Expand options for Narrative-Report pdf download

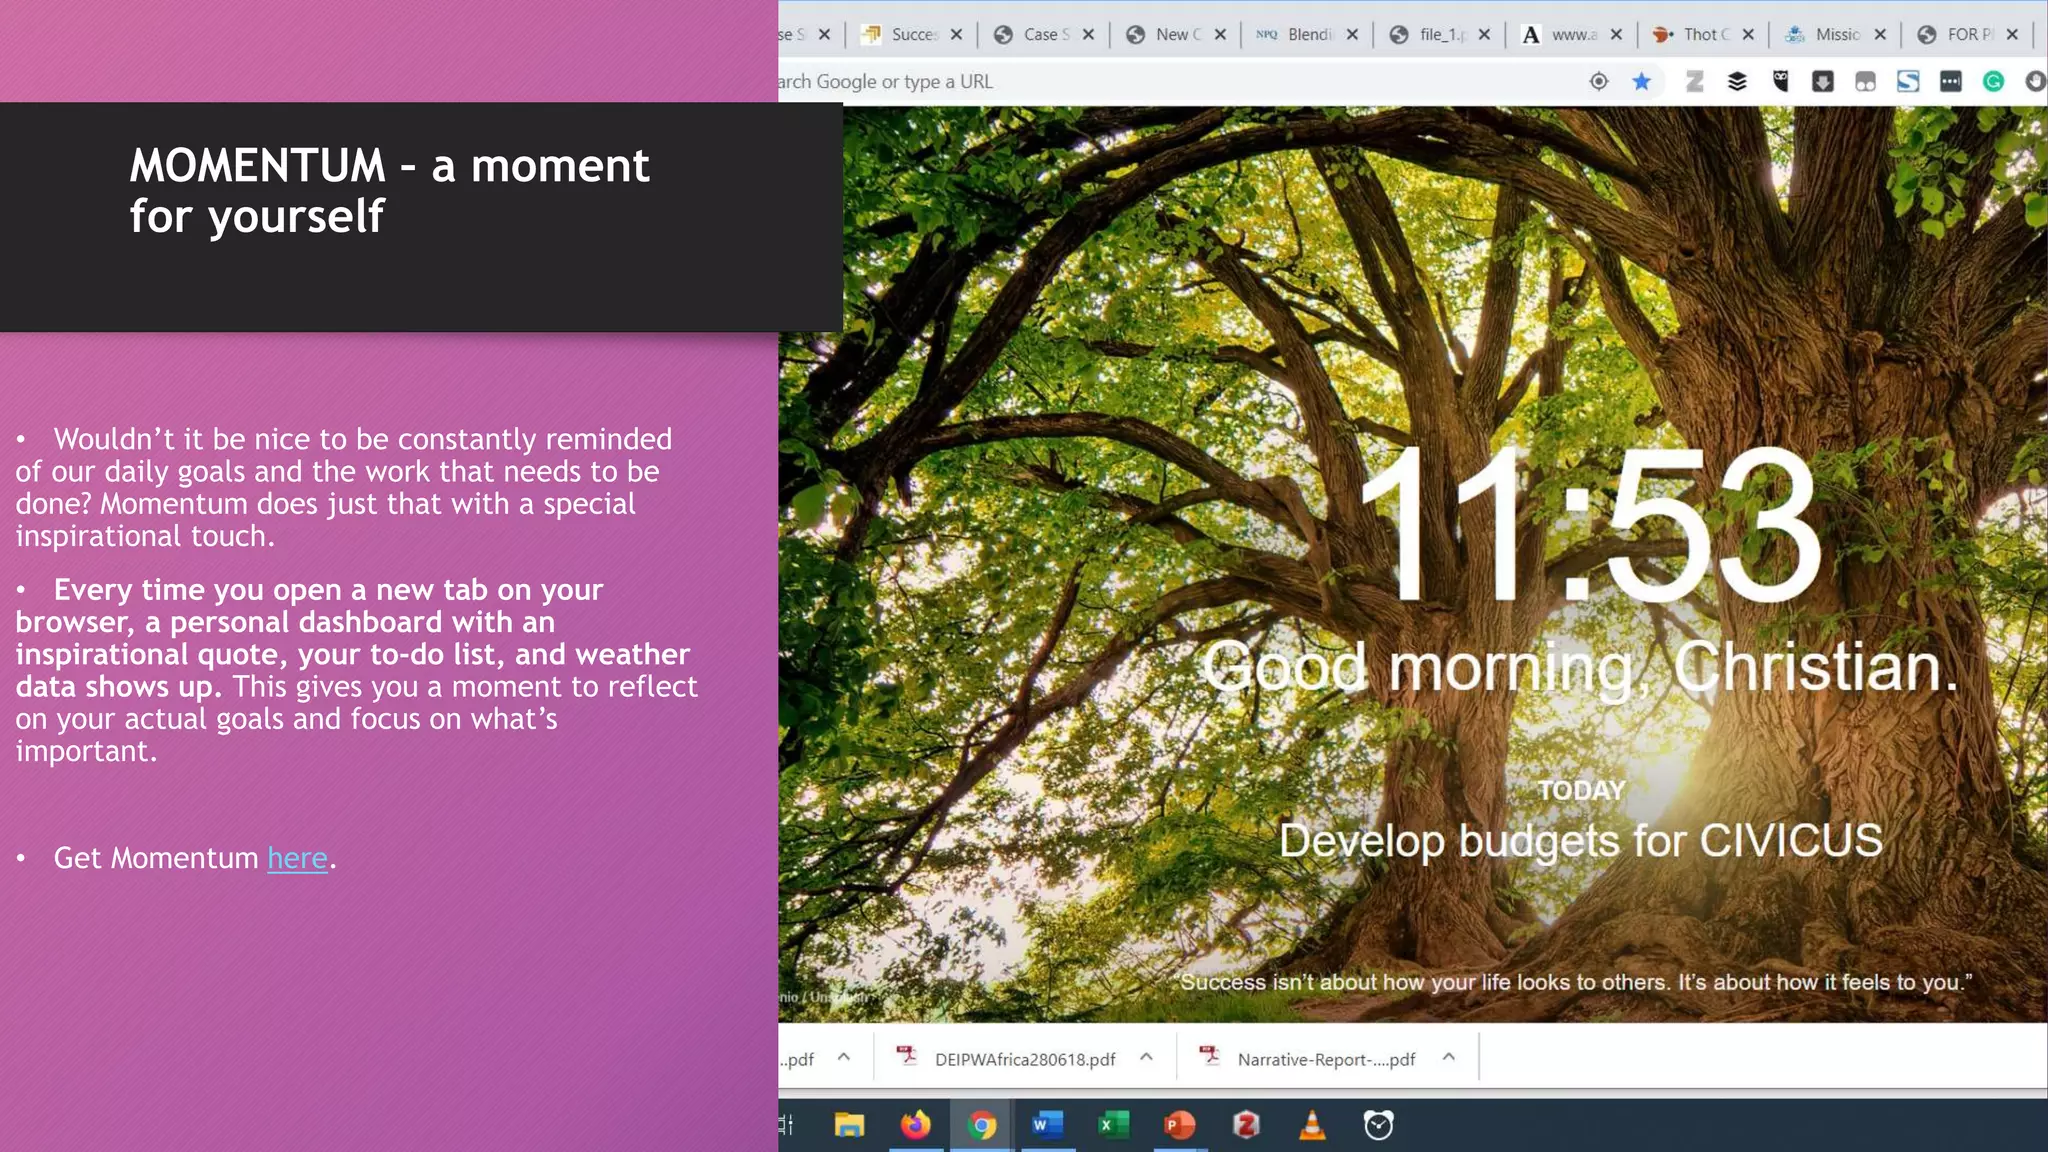click(x=1448, y=1057)
